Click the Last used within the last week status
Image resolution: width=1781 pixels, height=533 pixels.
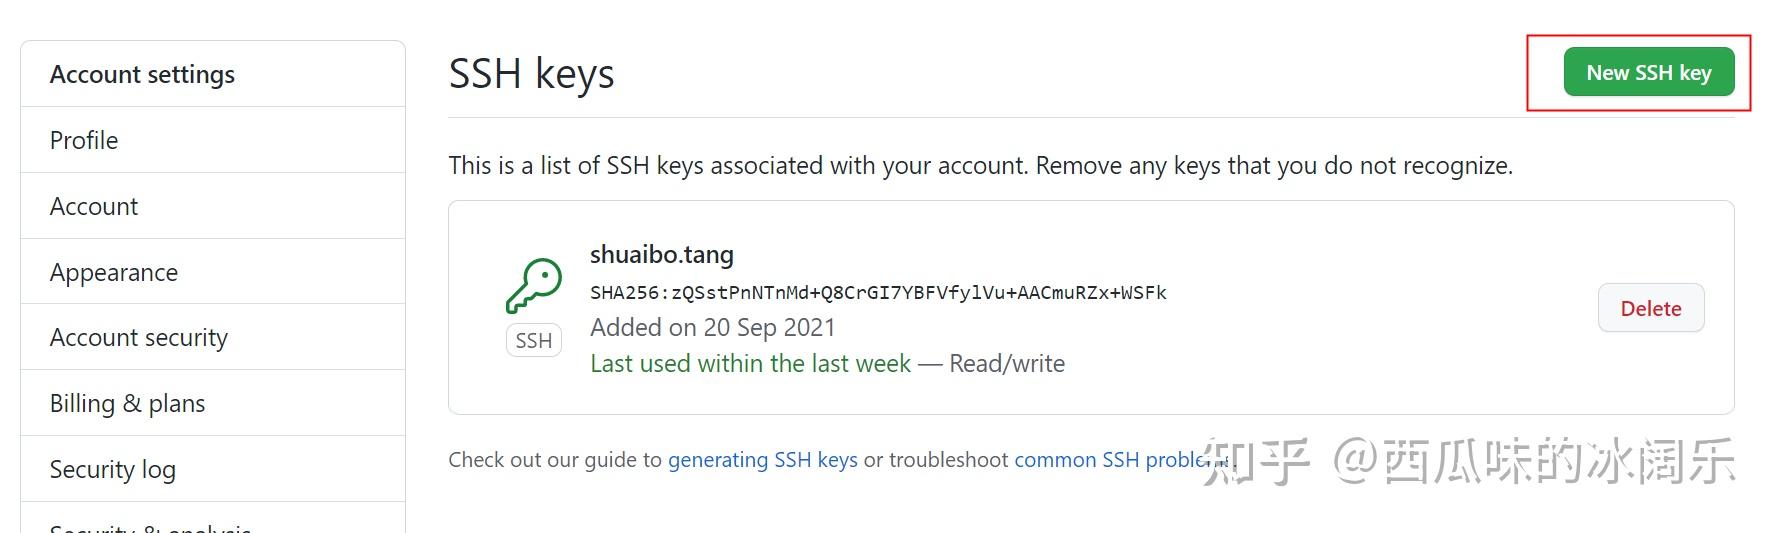coord(750,364)
